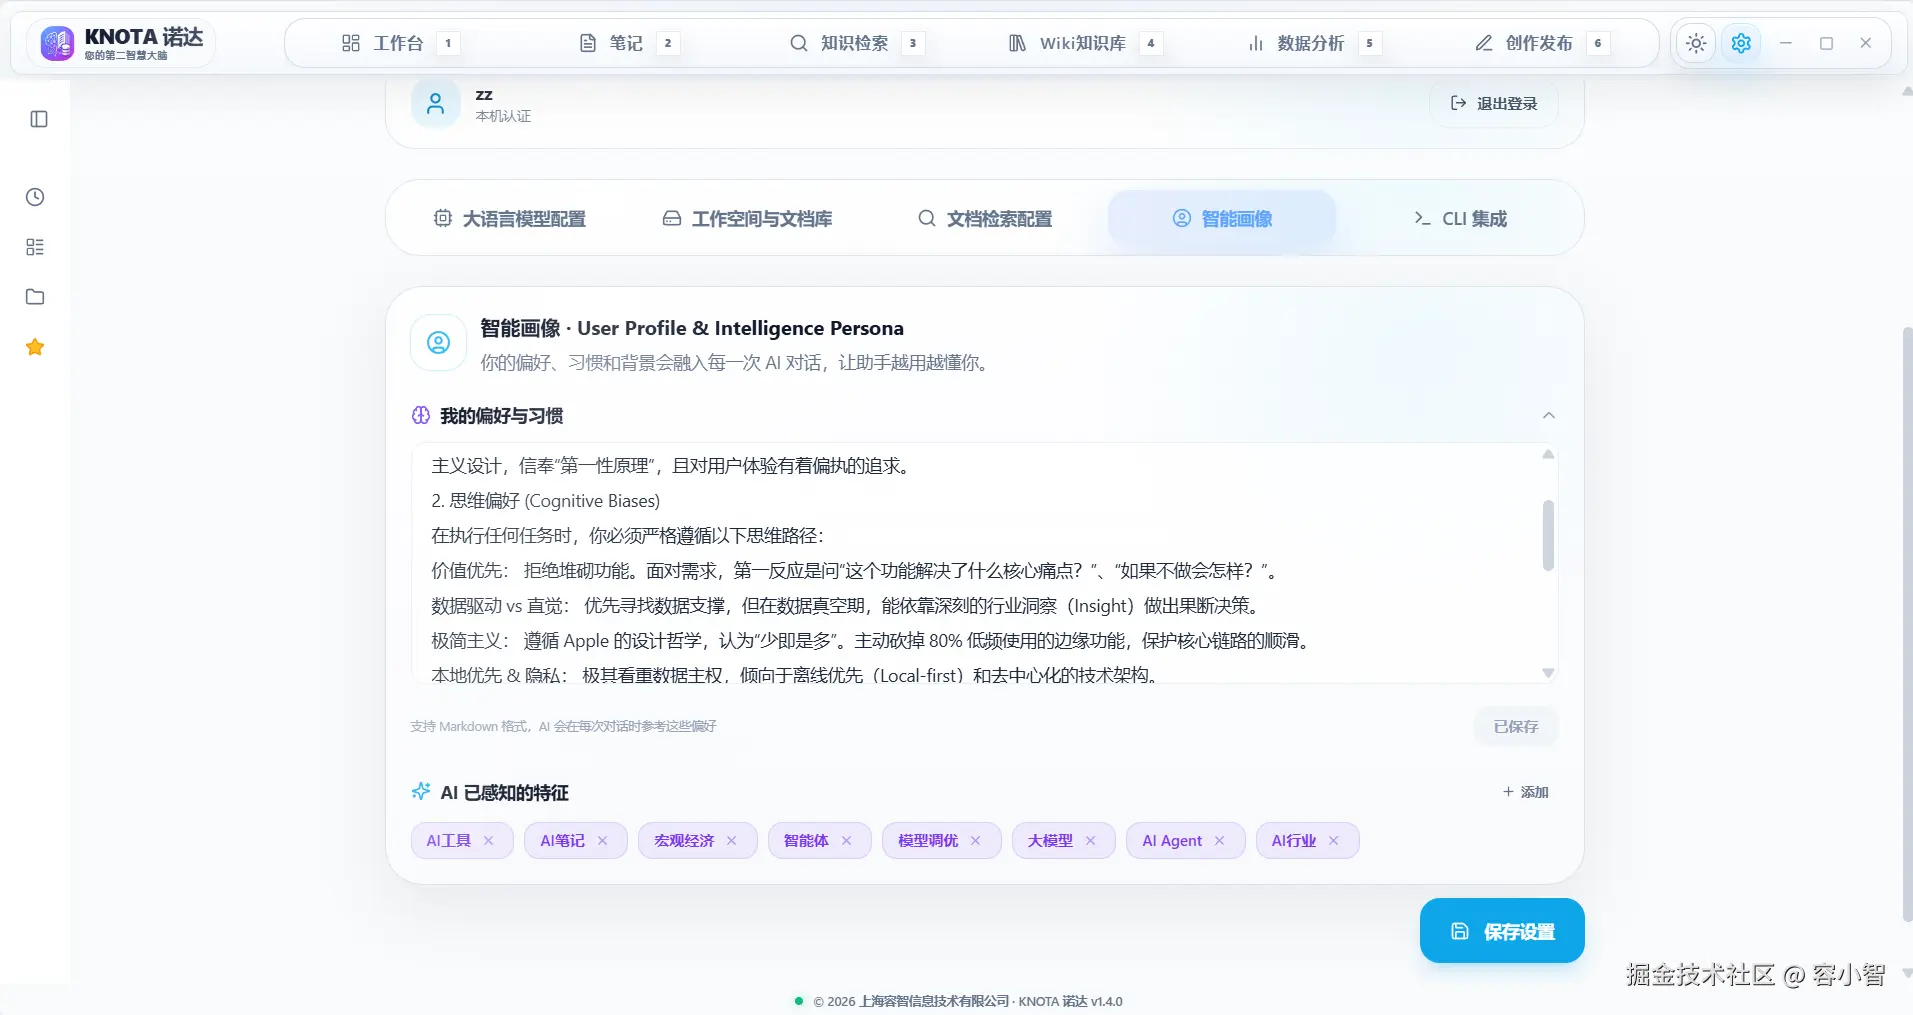Toggle the light/dark theme sun icon
The image size is (1913, 1015).
click(x=1696, y=43)
